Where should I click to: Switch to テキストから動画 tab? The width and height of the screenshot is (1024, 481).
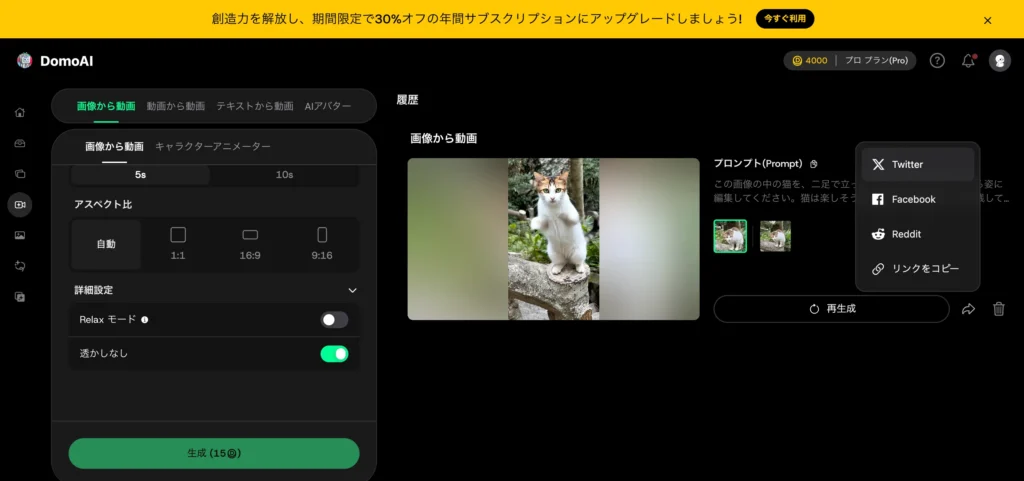[255, 106]
